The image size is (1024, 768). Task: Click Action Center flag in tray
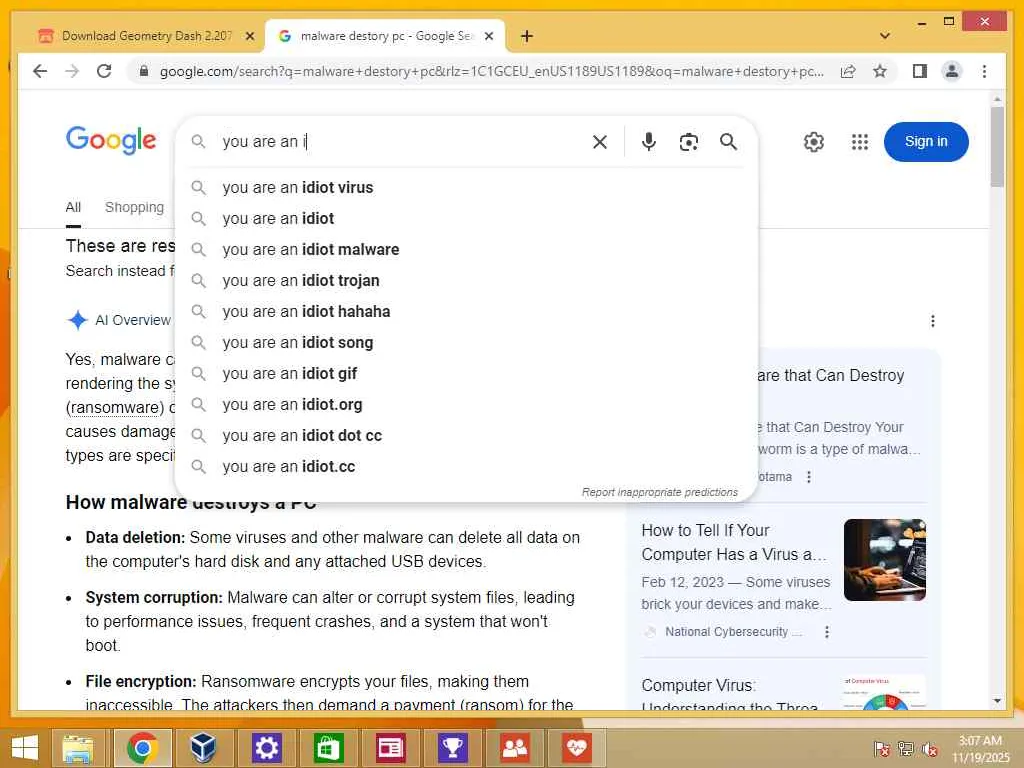coord(882,749)
